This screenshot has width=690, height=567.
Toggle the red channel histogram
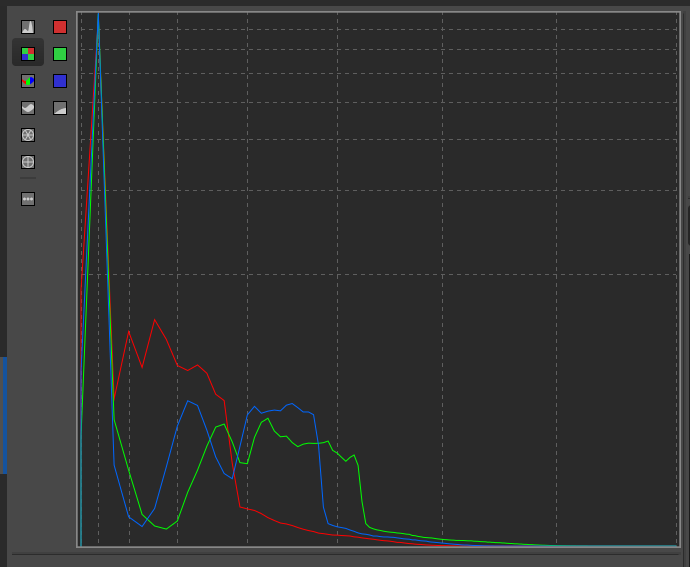click(60, 27)
